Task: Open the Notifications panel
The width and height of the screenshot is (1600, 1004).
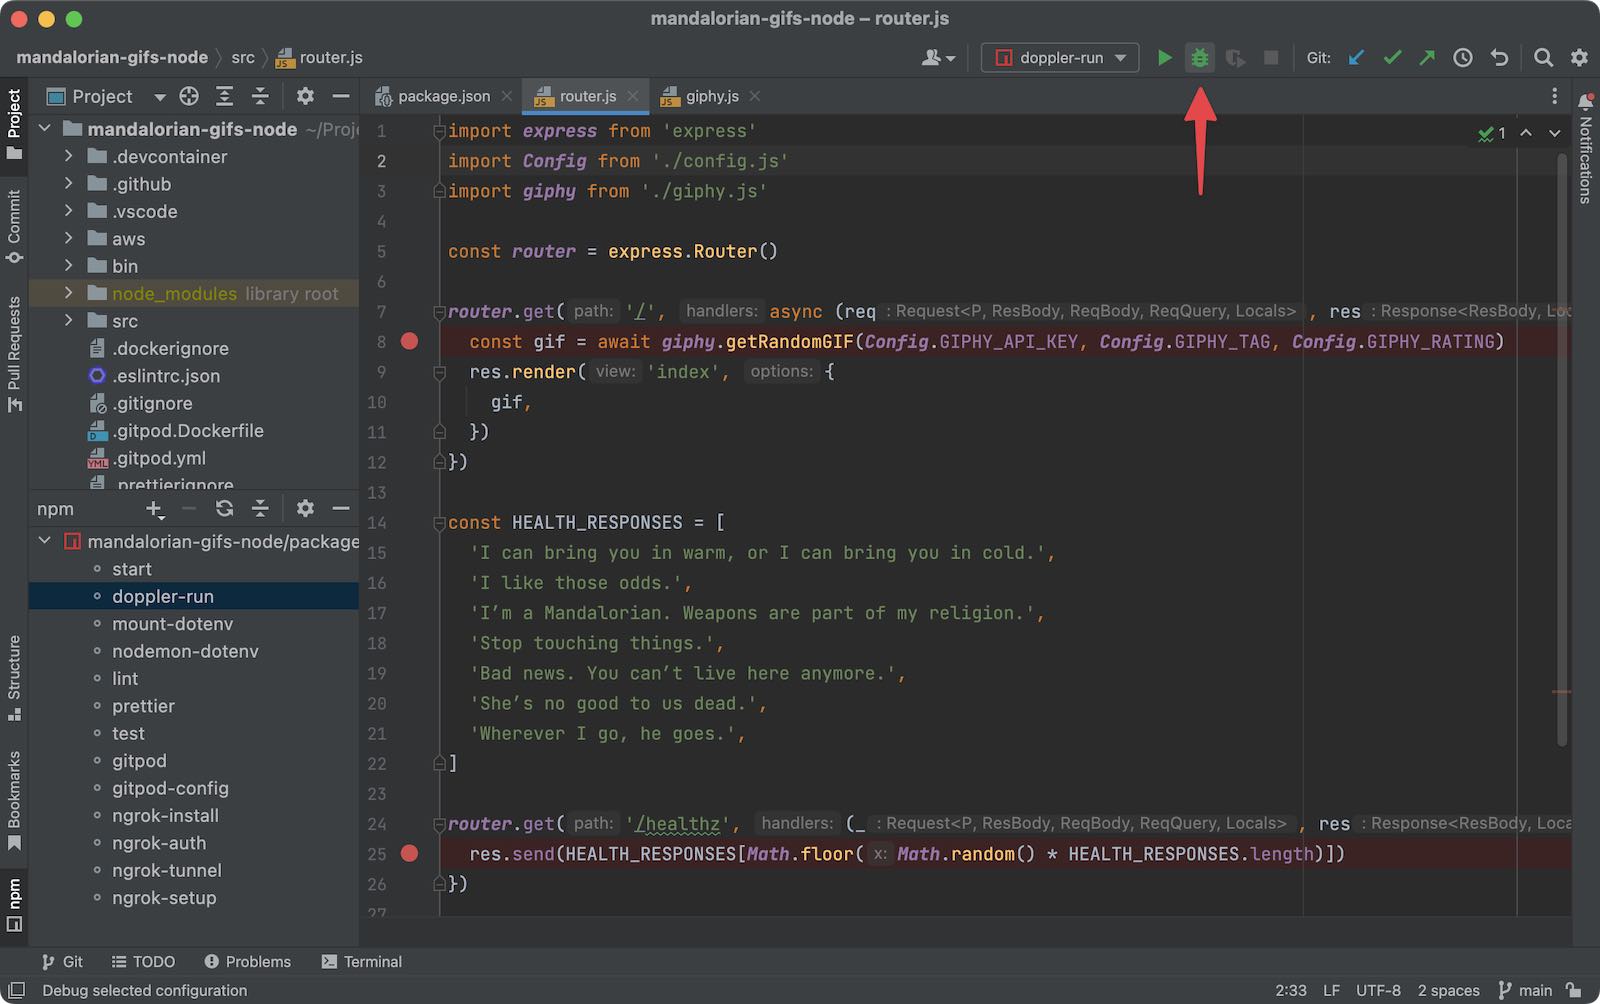Action: tap(1586, 149)
